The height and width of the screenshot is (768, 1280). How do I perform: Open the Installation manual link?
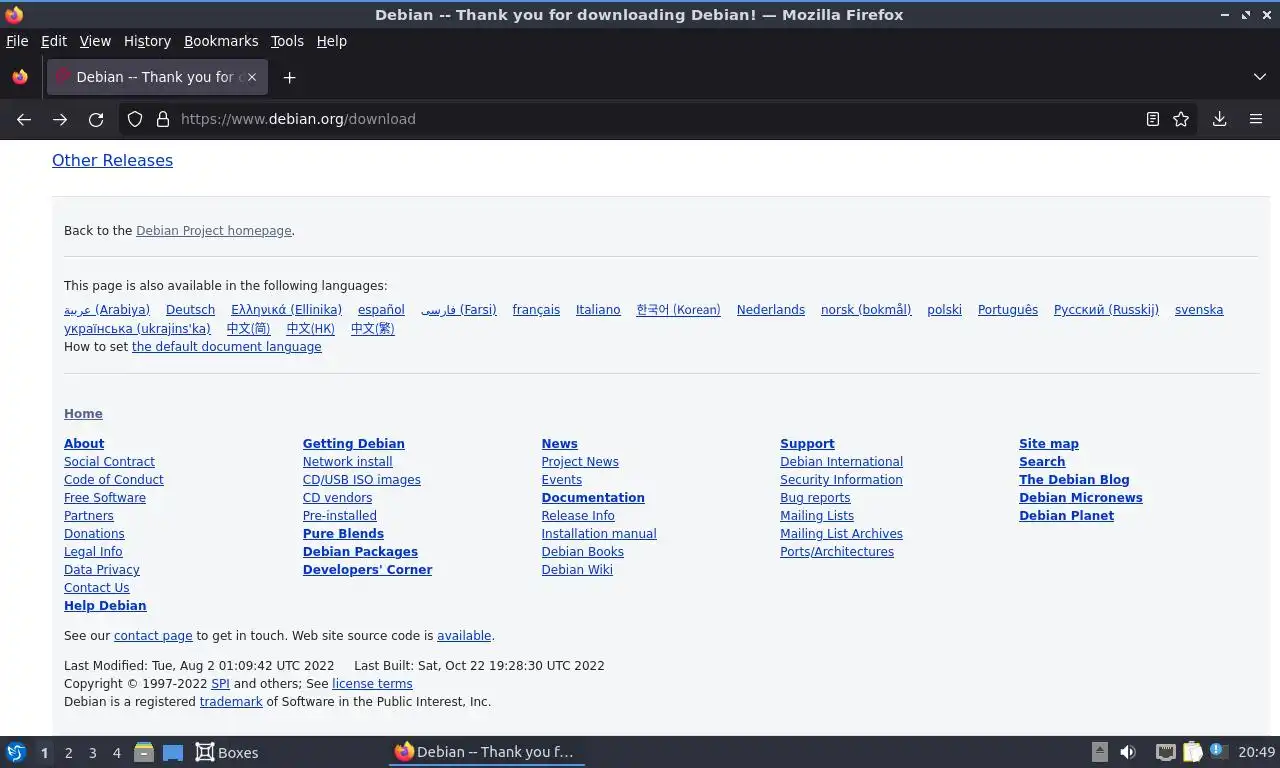tap(599, 534)
